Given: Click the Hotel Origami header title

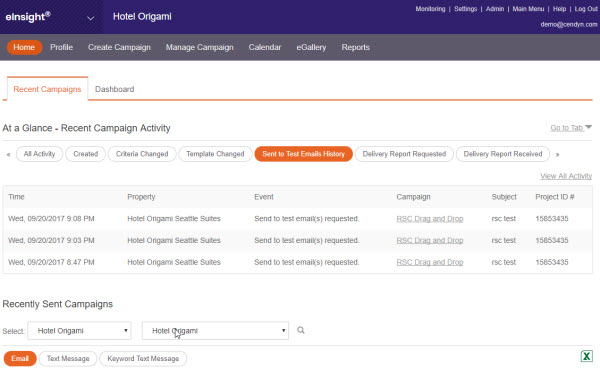Looking at the screenshot, I should [x=142, y=17].
